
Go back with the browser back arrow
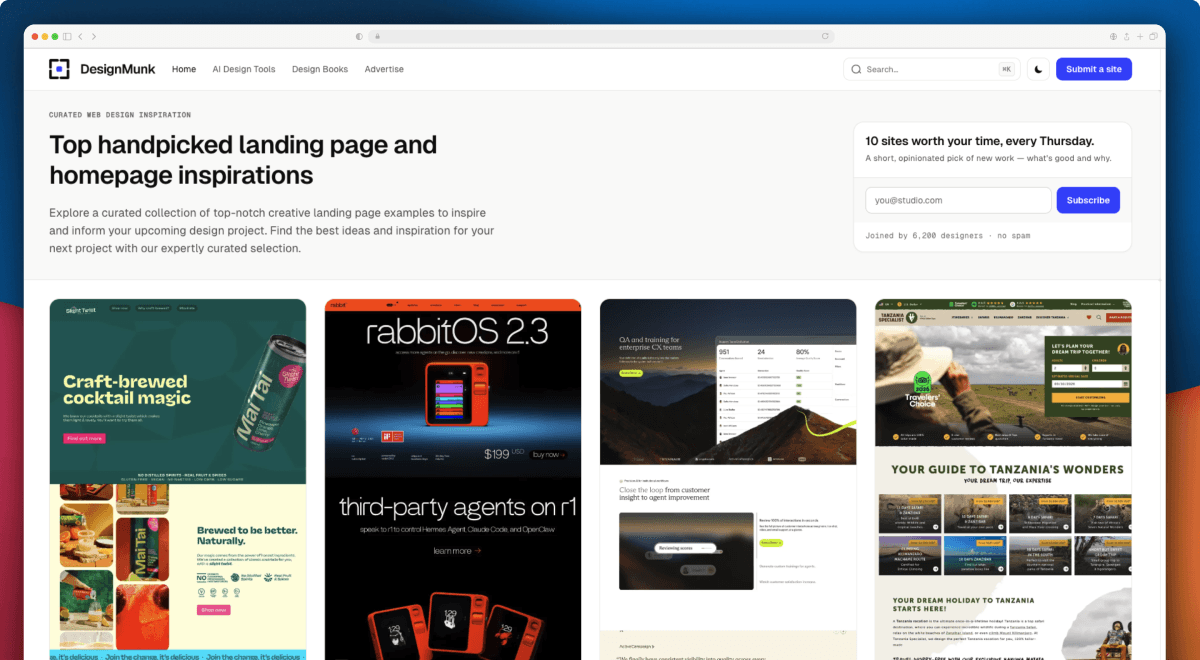point(81,36)
